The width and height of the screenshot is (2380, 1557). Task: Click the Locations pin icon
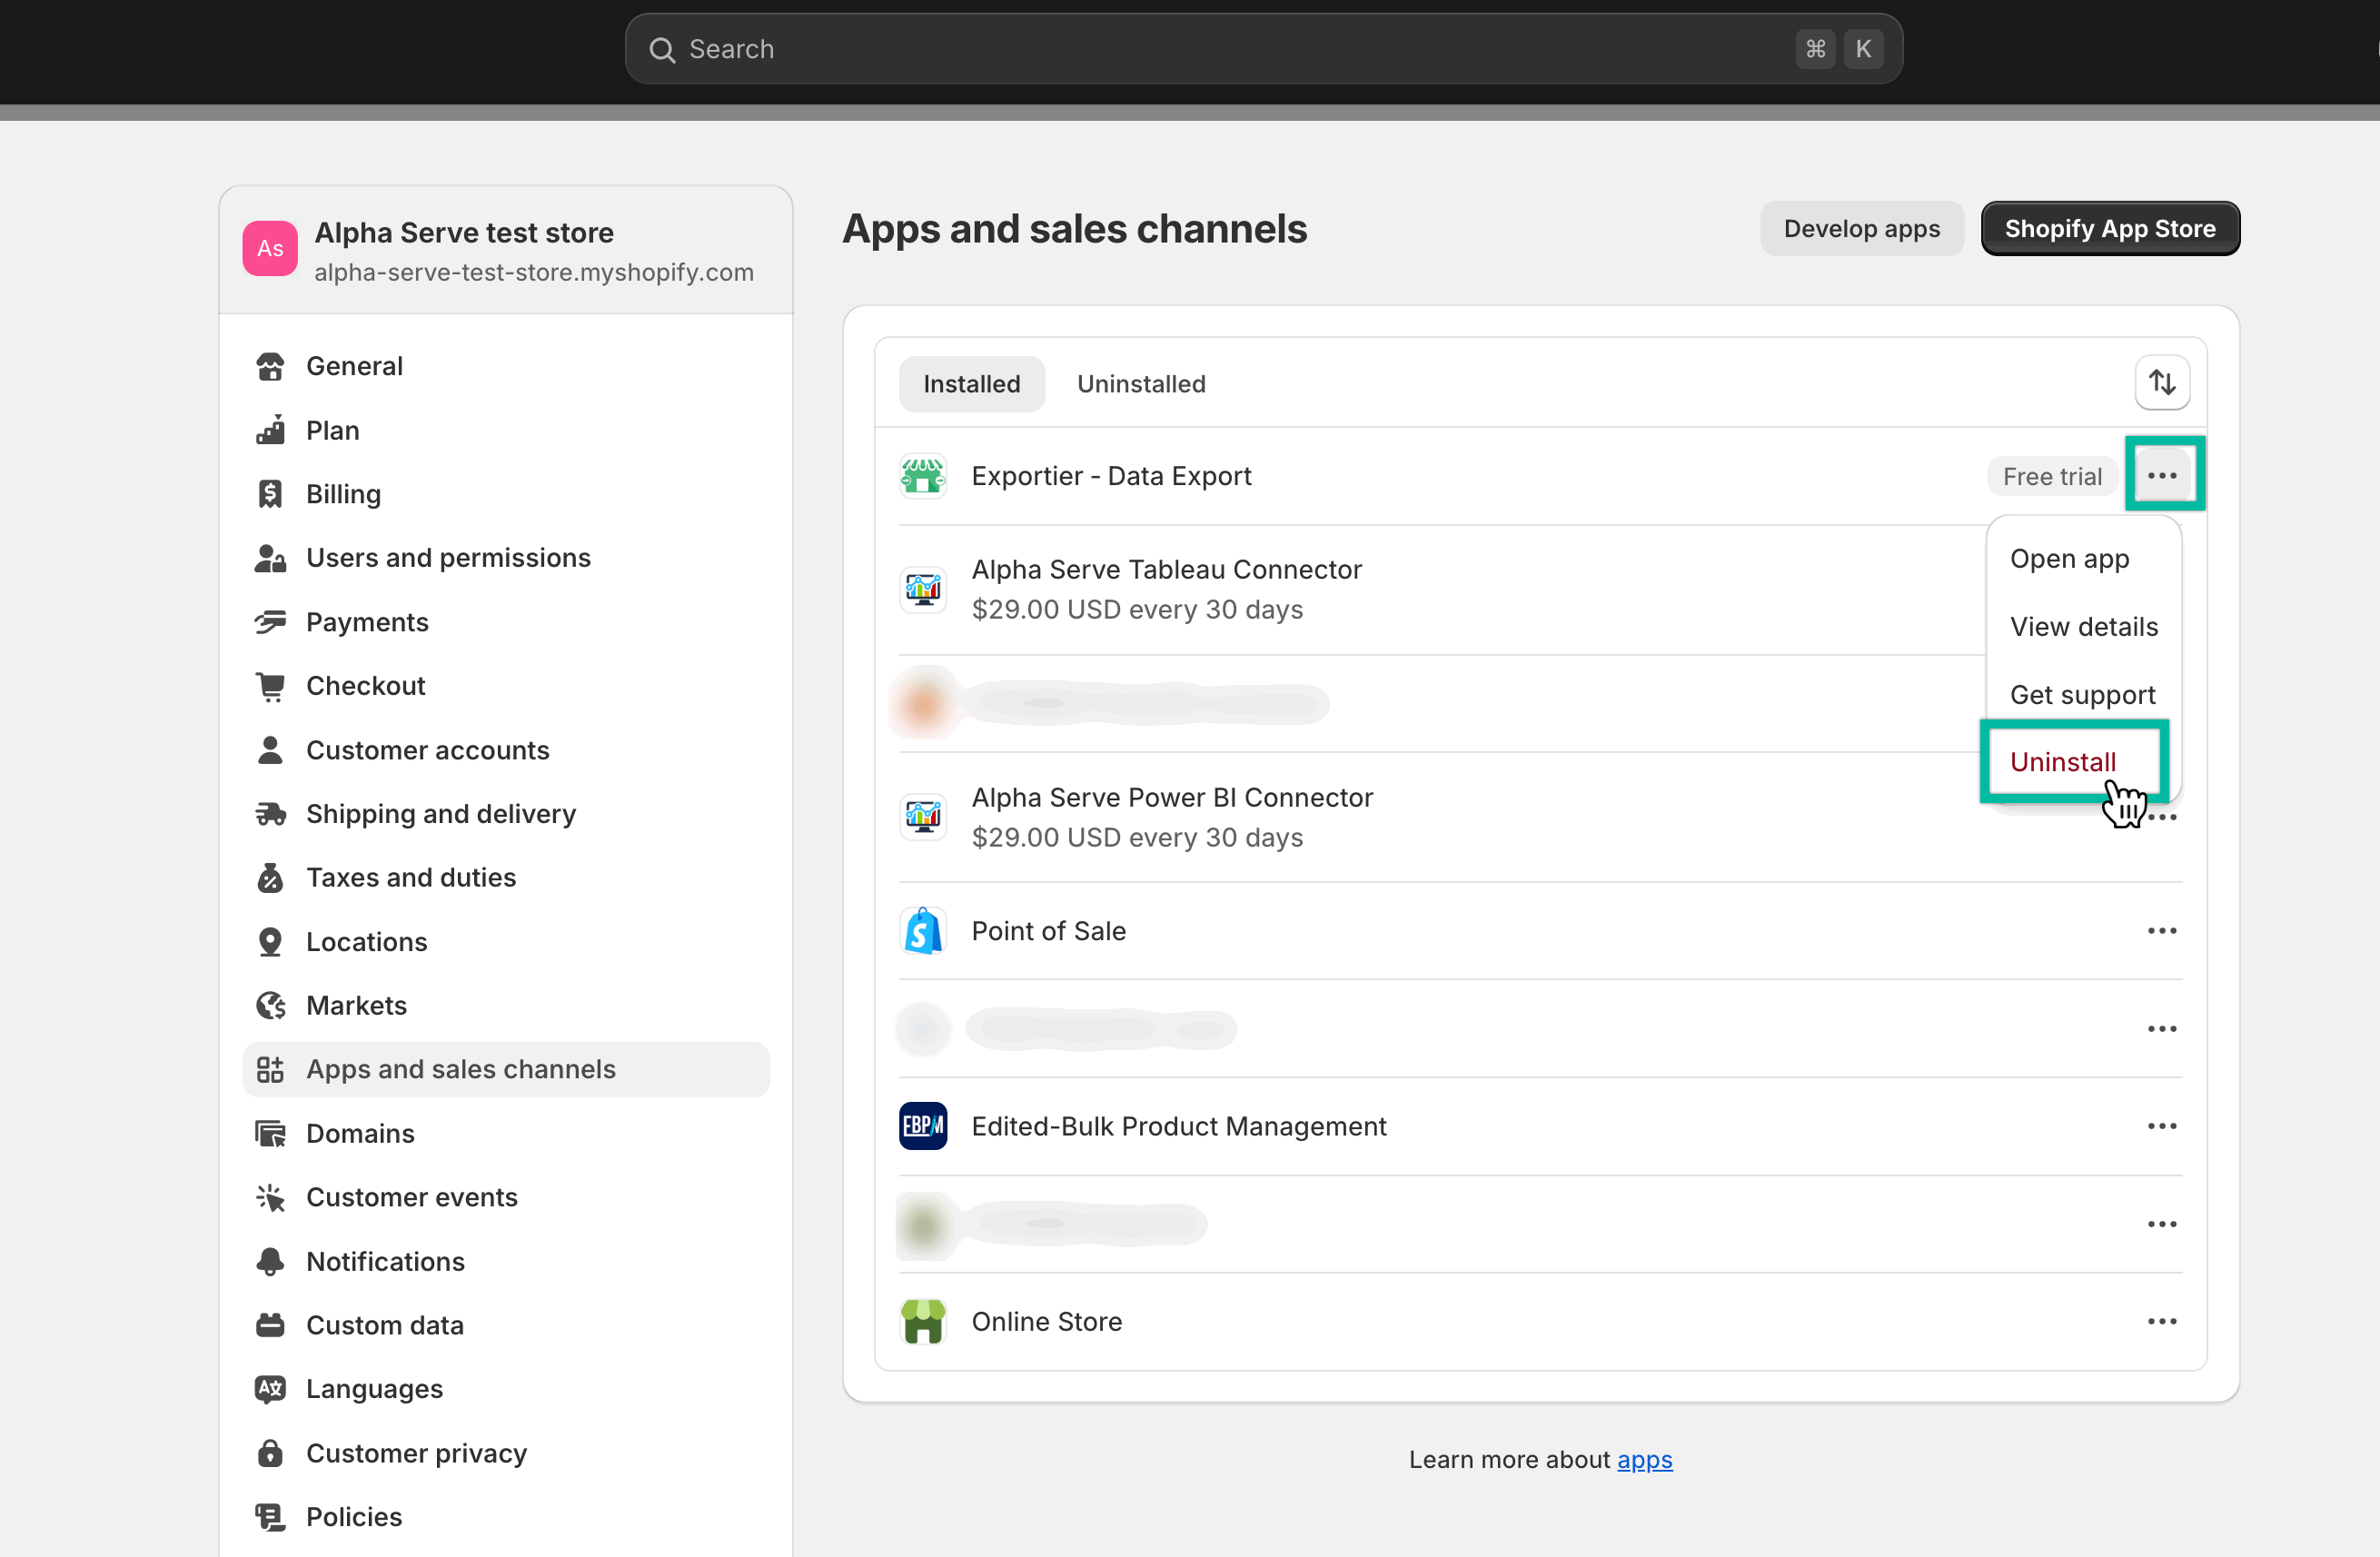point(270,942)
